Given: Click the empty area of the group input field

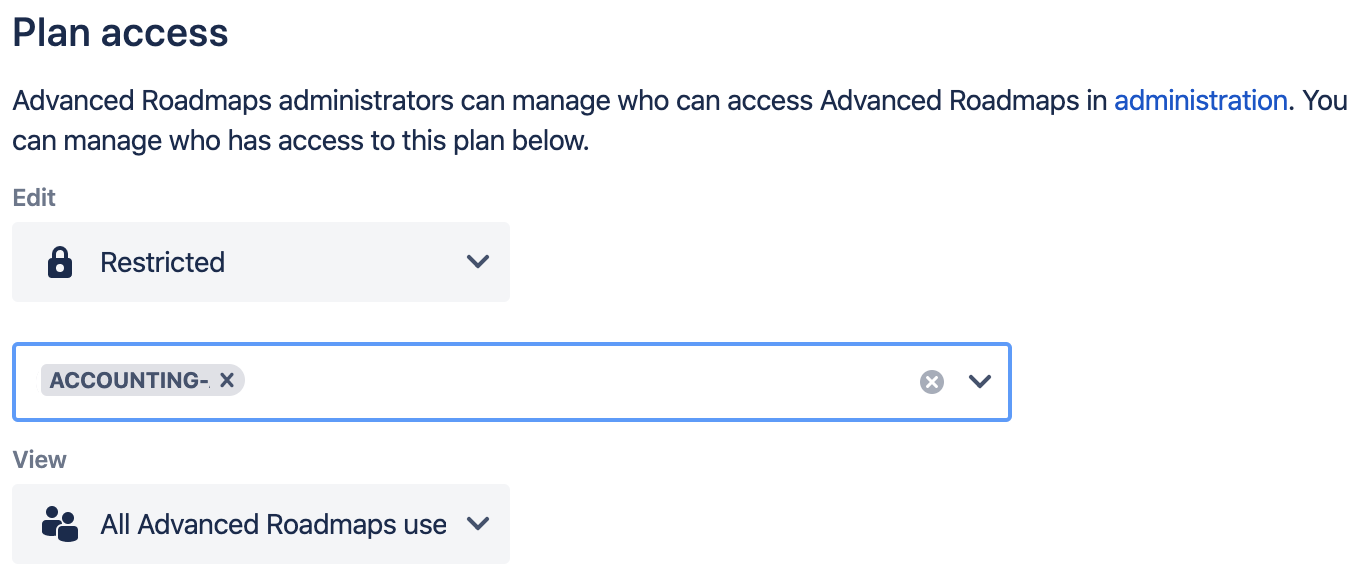Looking at the screenshot, I should pos(580,381).
